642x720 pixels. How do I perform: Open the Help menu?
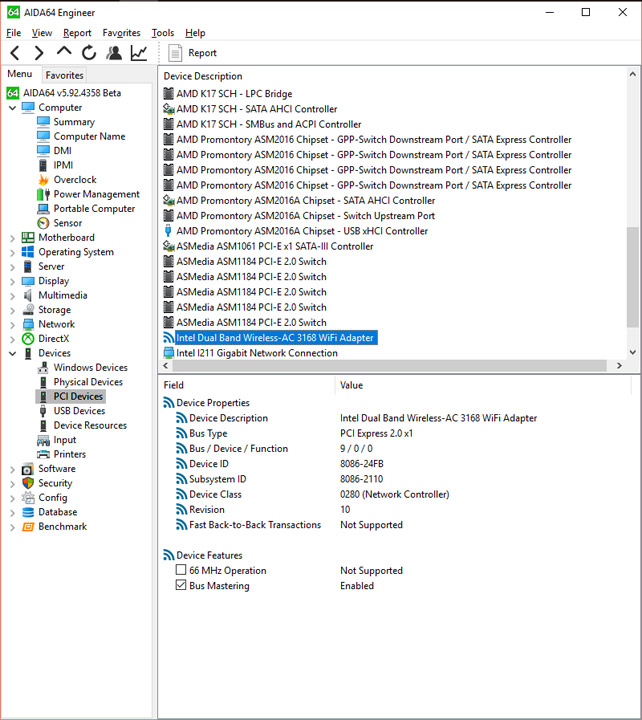[x=195, y=33]
